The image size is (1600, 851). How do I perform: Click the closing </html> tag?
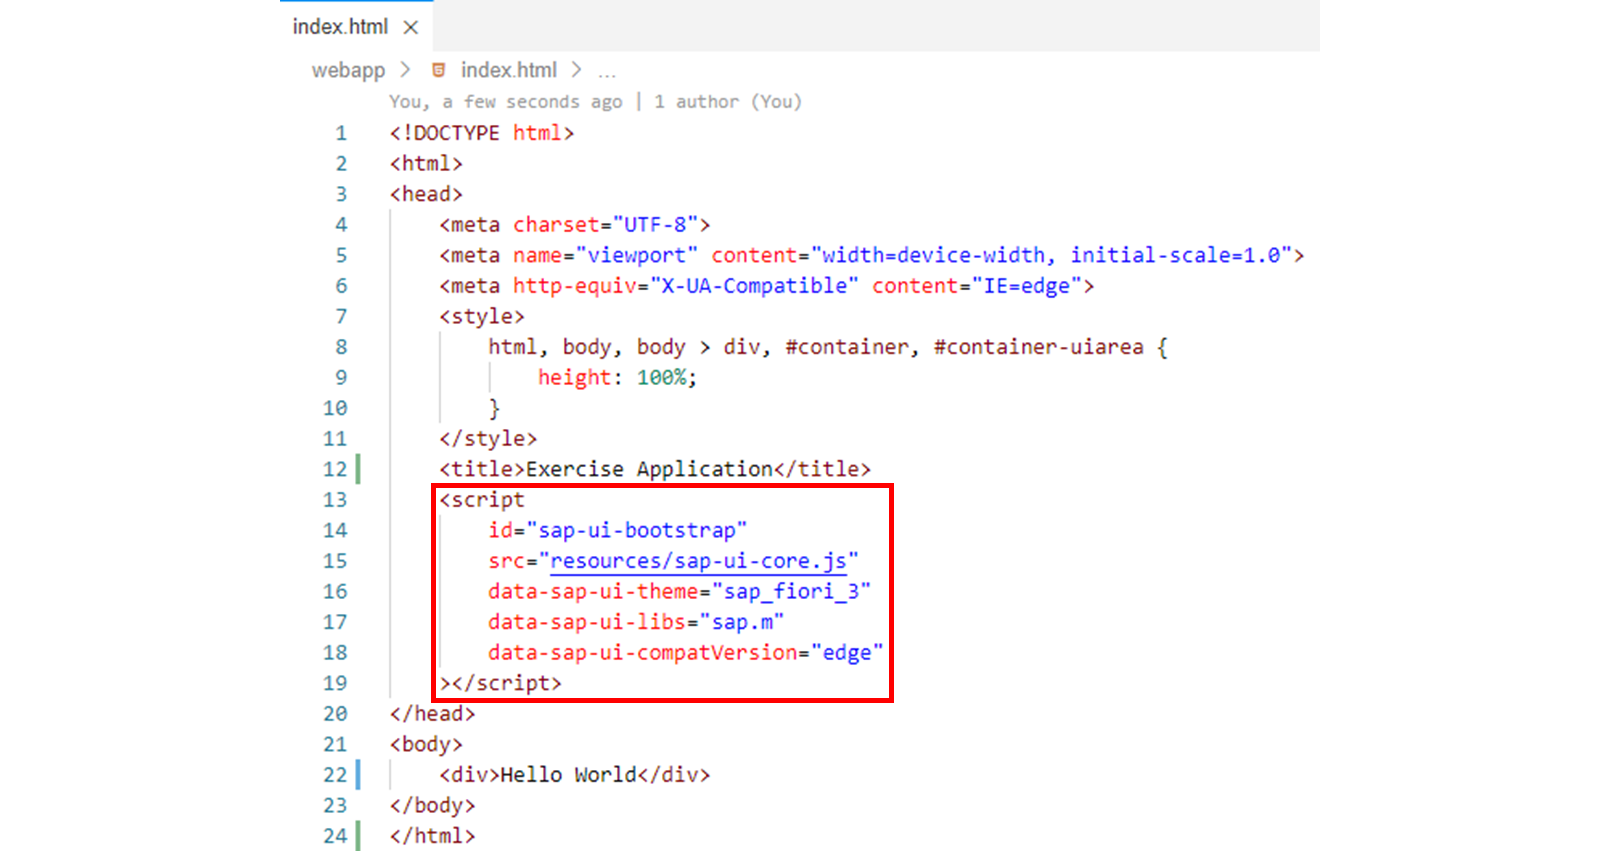tap(432, 836)
